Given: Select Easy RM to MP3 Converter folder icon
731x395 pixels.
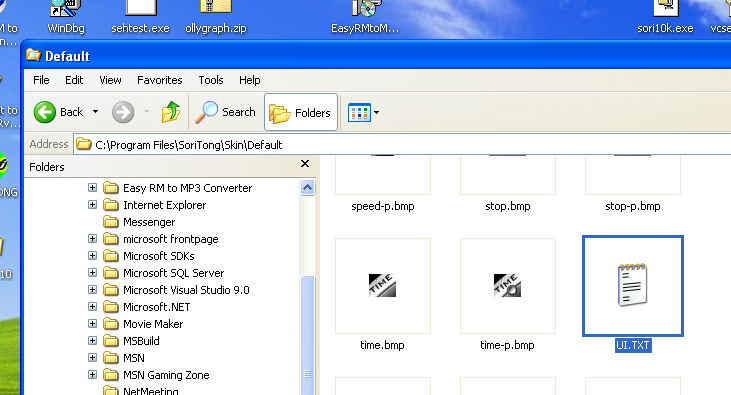Looking at the screenshot, I should click(110, 188).
